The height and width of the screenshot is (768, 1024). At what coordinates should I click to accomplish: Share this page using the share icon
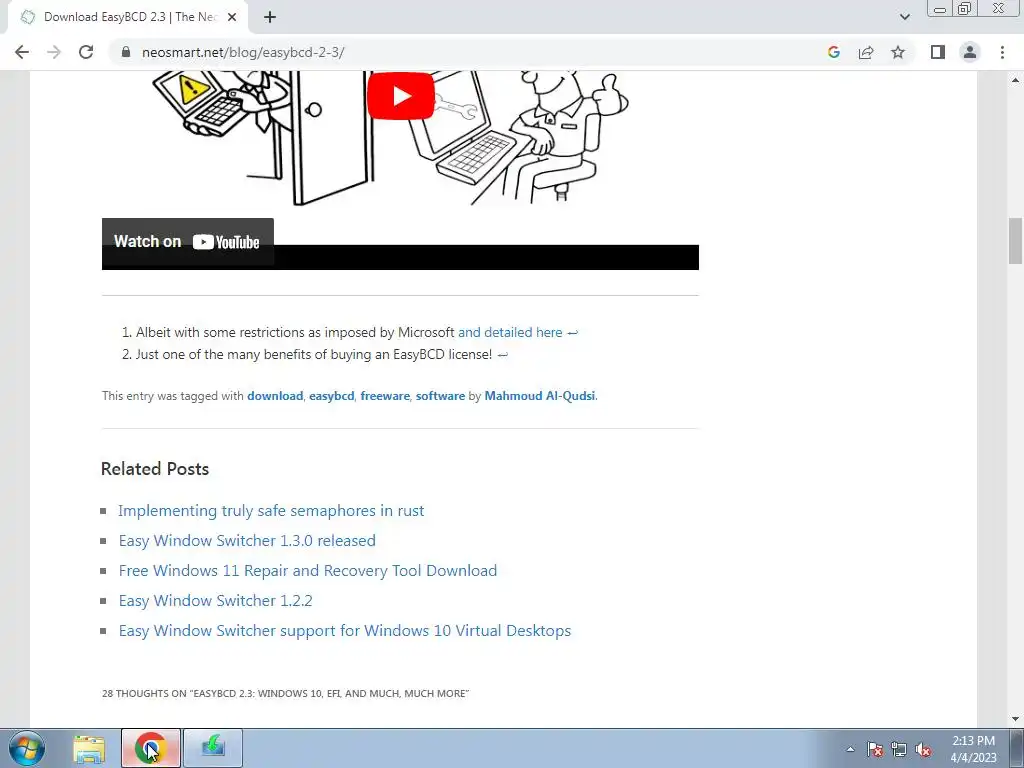pos(866,52)
